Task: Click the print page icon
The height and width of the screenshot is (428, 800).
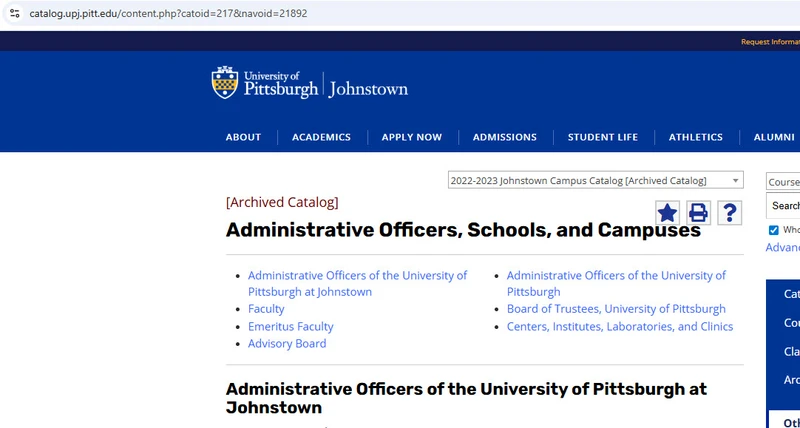Action: click(x=698, y=213)
